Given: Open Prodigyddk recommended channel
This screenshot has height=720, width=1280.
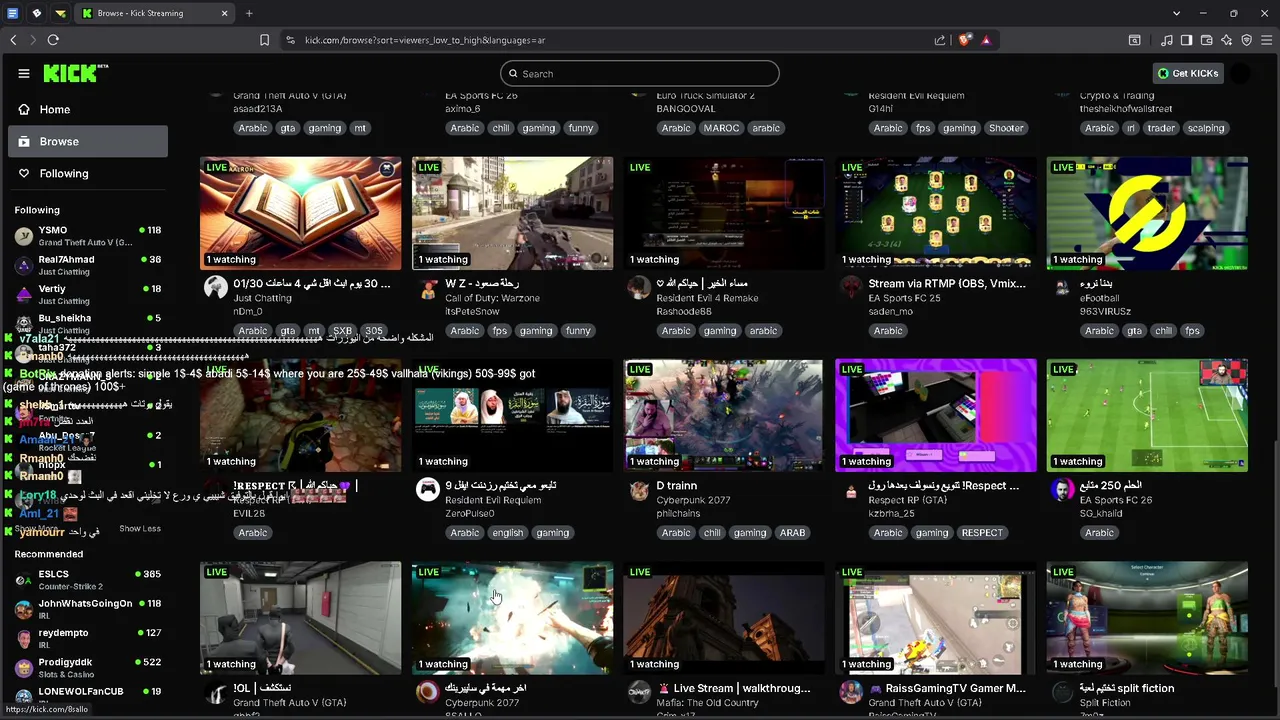Looking at the screenshot, I should (x=88, y=667).
